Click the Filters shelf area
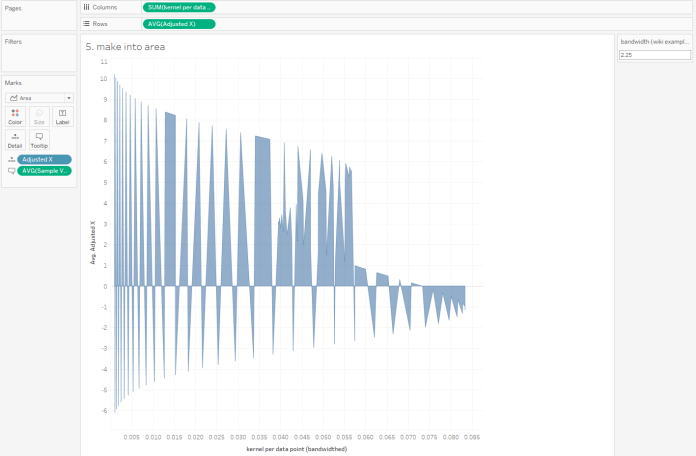 (x=38, y=55)
